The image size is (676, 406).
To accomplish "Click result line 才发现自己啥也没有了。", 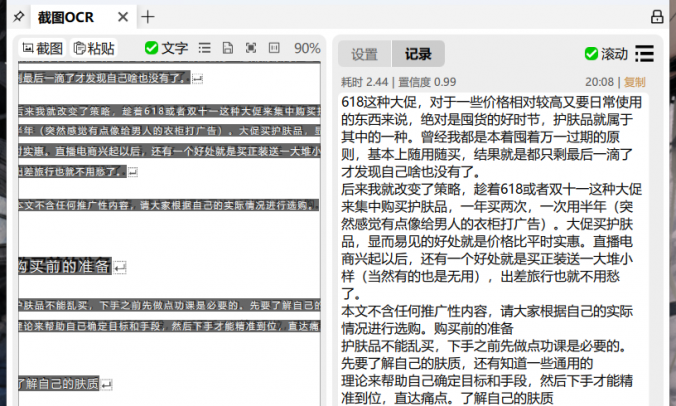I will tap(411, 172).
